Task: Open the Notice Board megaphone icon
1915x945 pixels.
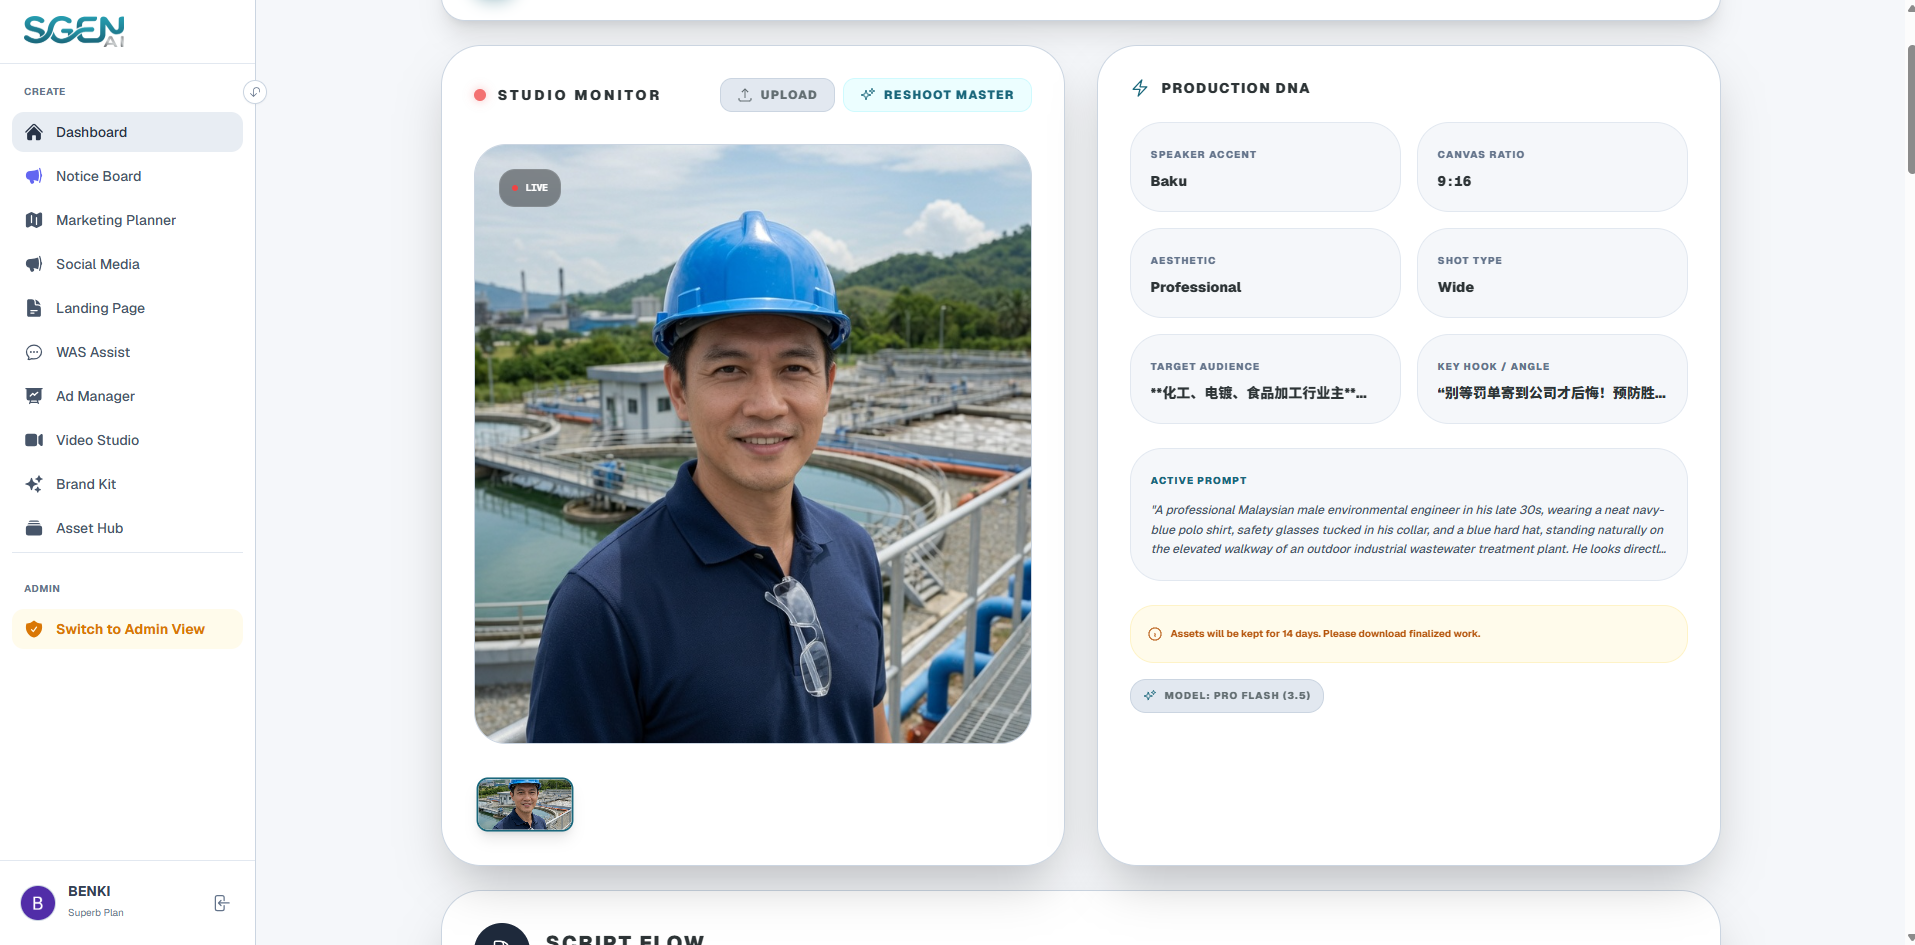Action: (34, 176)
